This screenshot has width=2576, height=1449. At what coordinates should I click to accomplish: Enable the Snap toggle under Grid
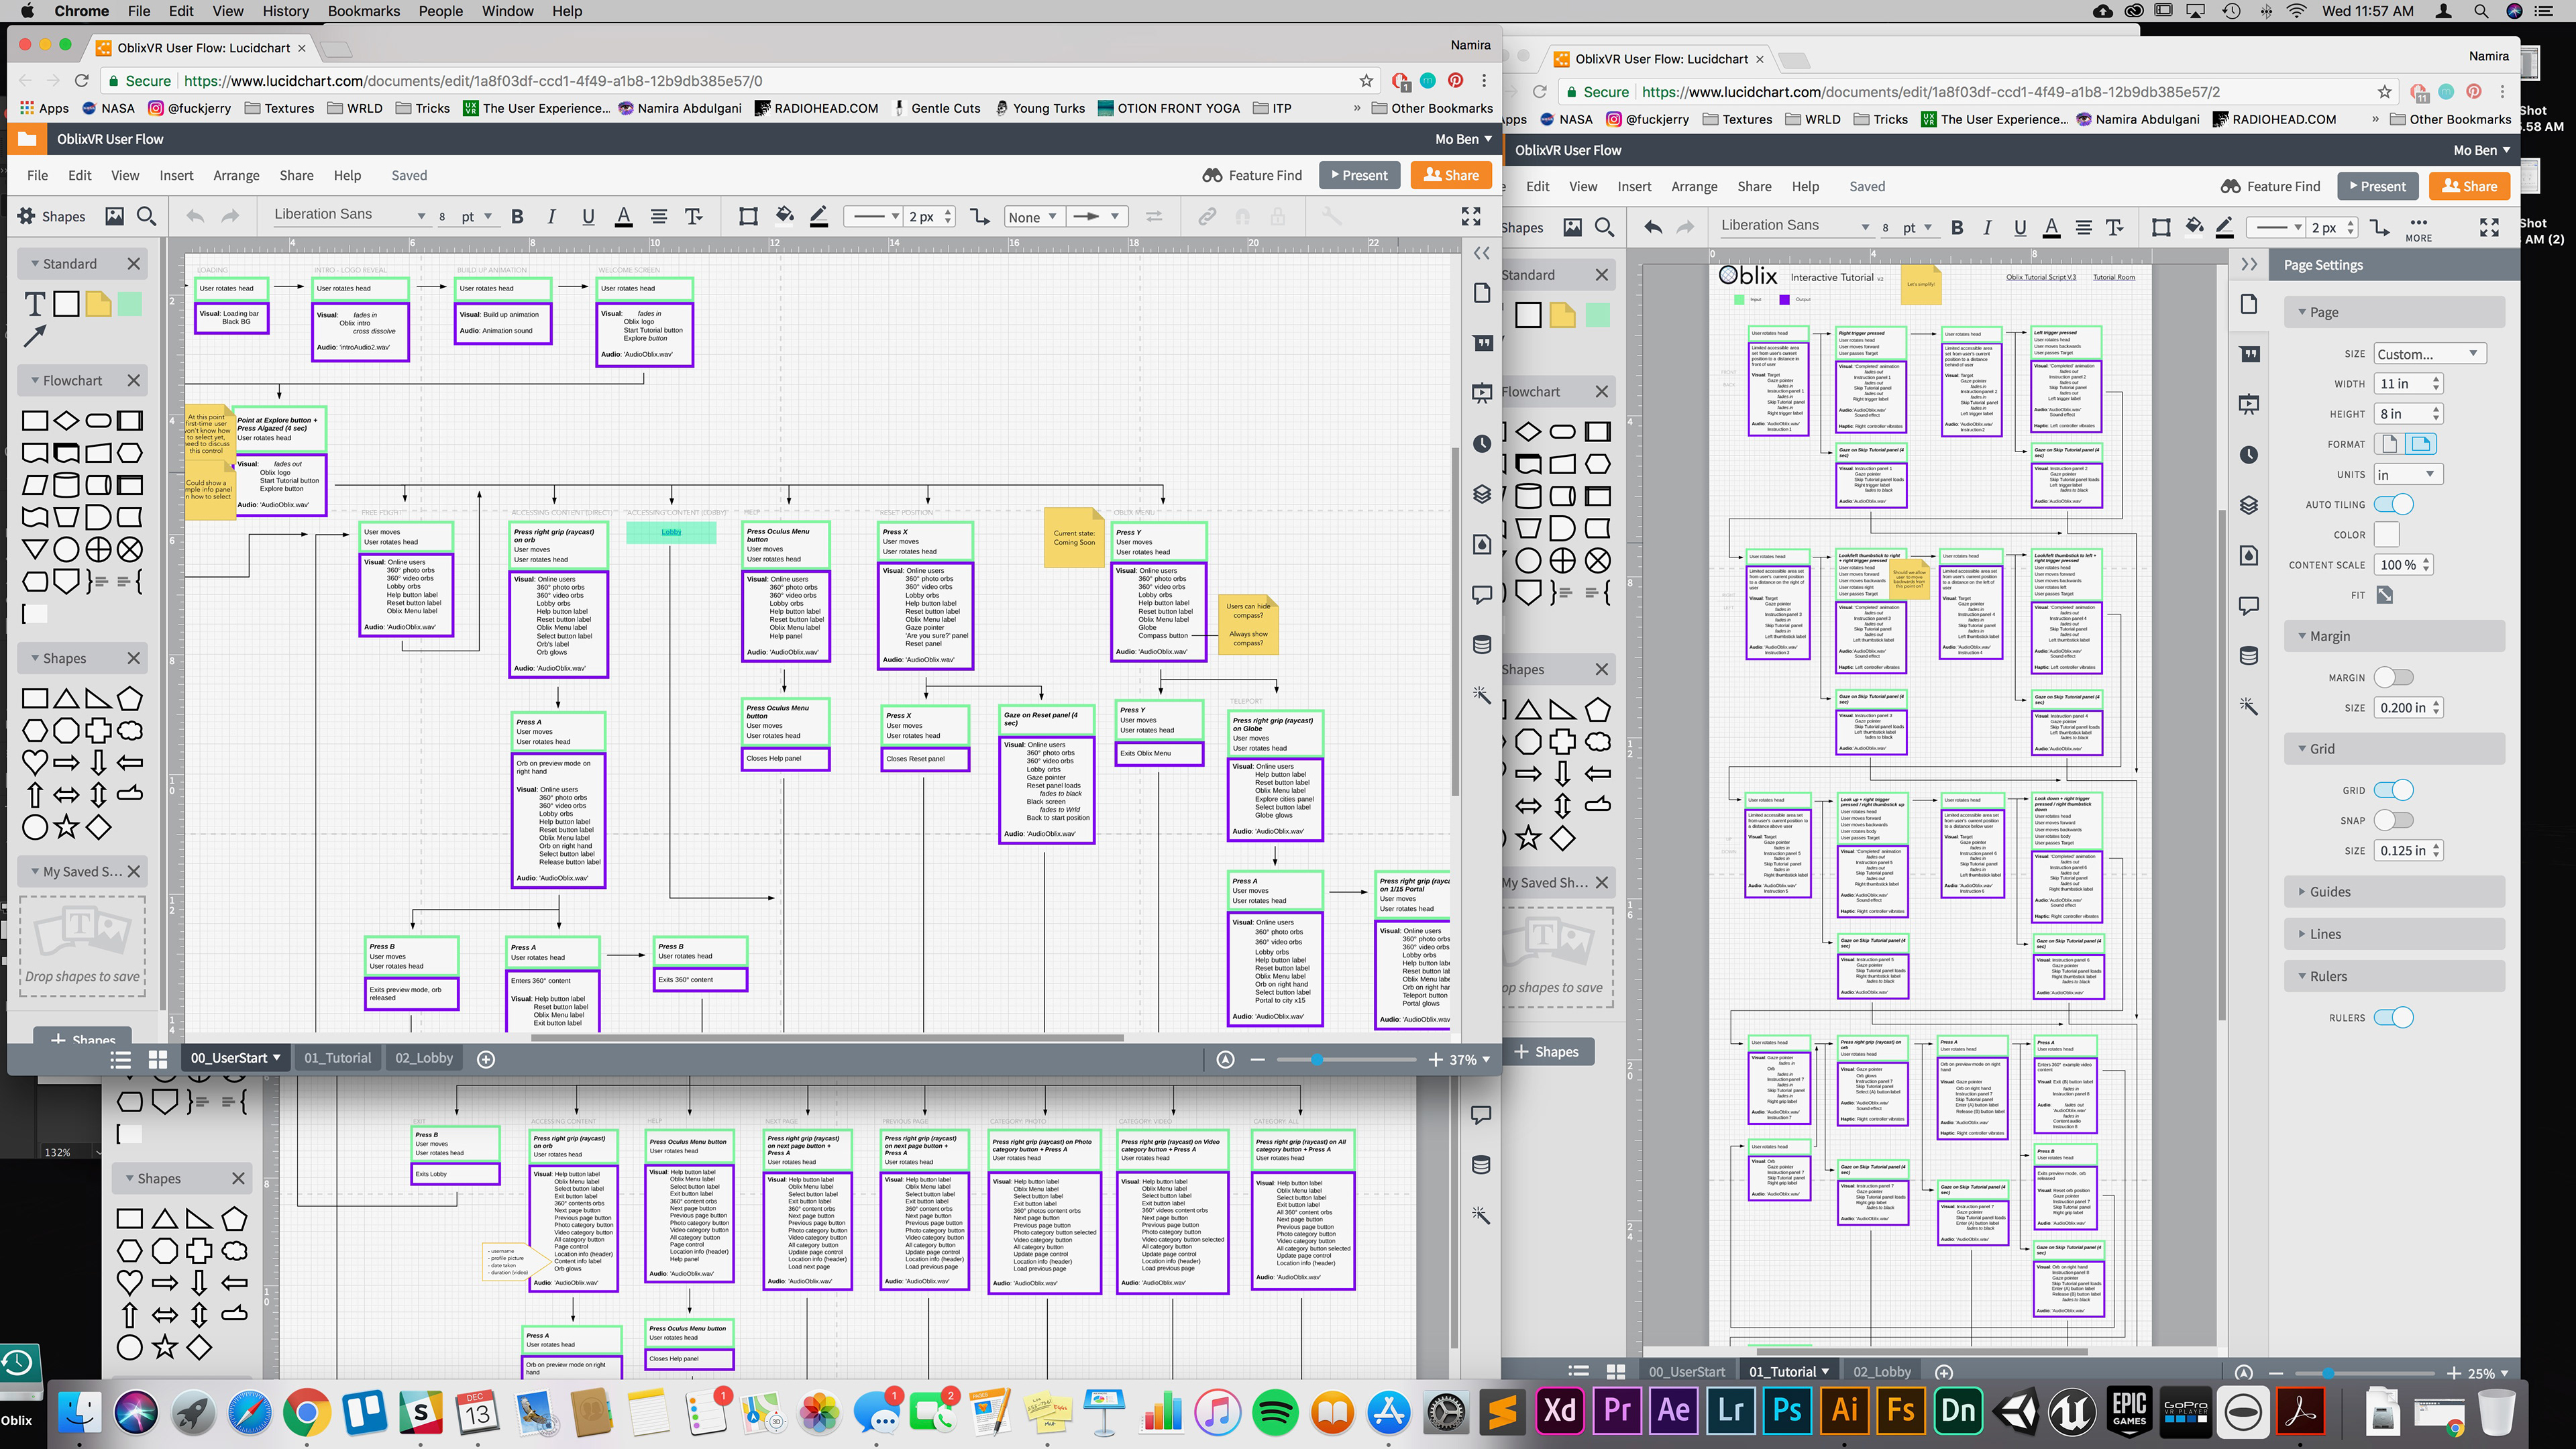pyautogui.click(x=2394, y=820)
